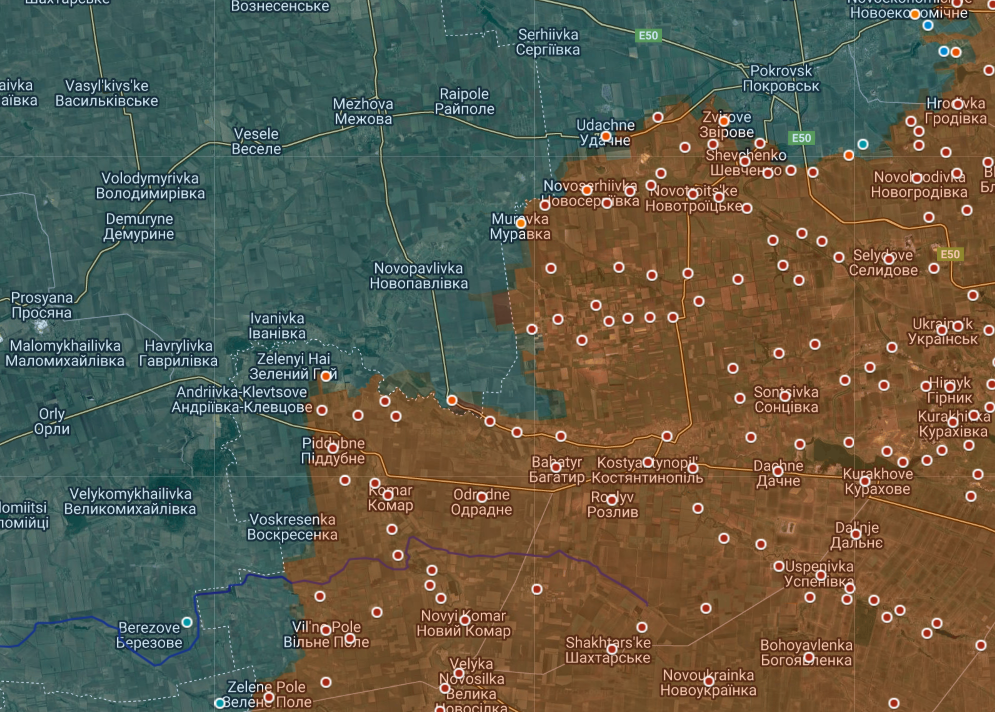The height and width of the screenshot is (712, 995).
Task: Click the orange marker on Novoekonomichne label
Action: tap(915, 14)
